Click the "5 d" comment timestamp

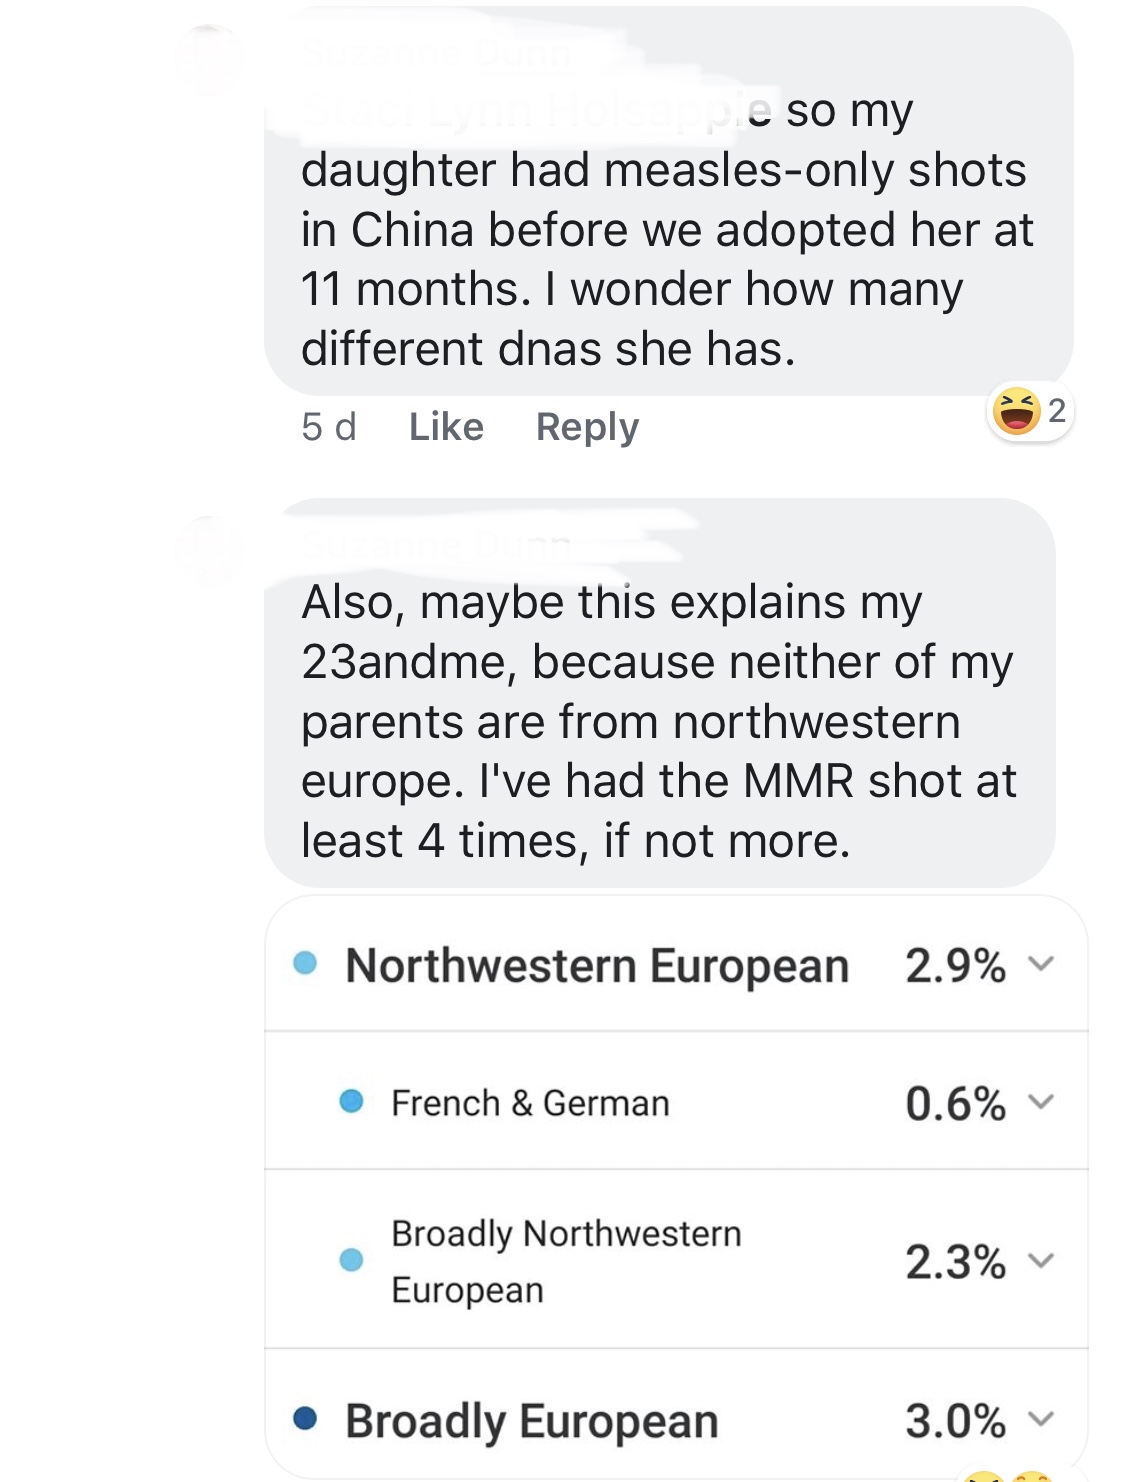328,427
